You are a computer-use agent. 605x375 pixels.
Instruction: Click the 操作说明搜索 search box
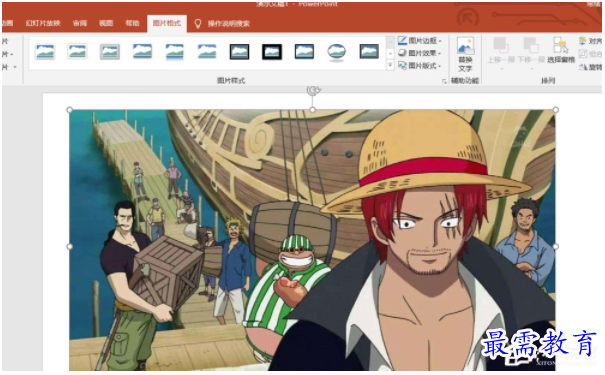tap(229, 24)
